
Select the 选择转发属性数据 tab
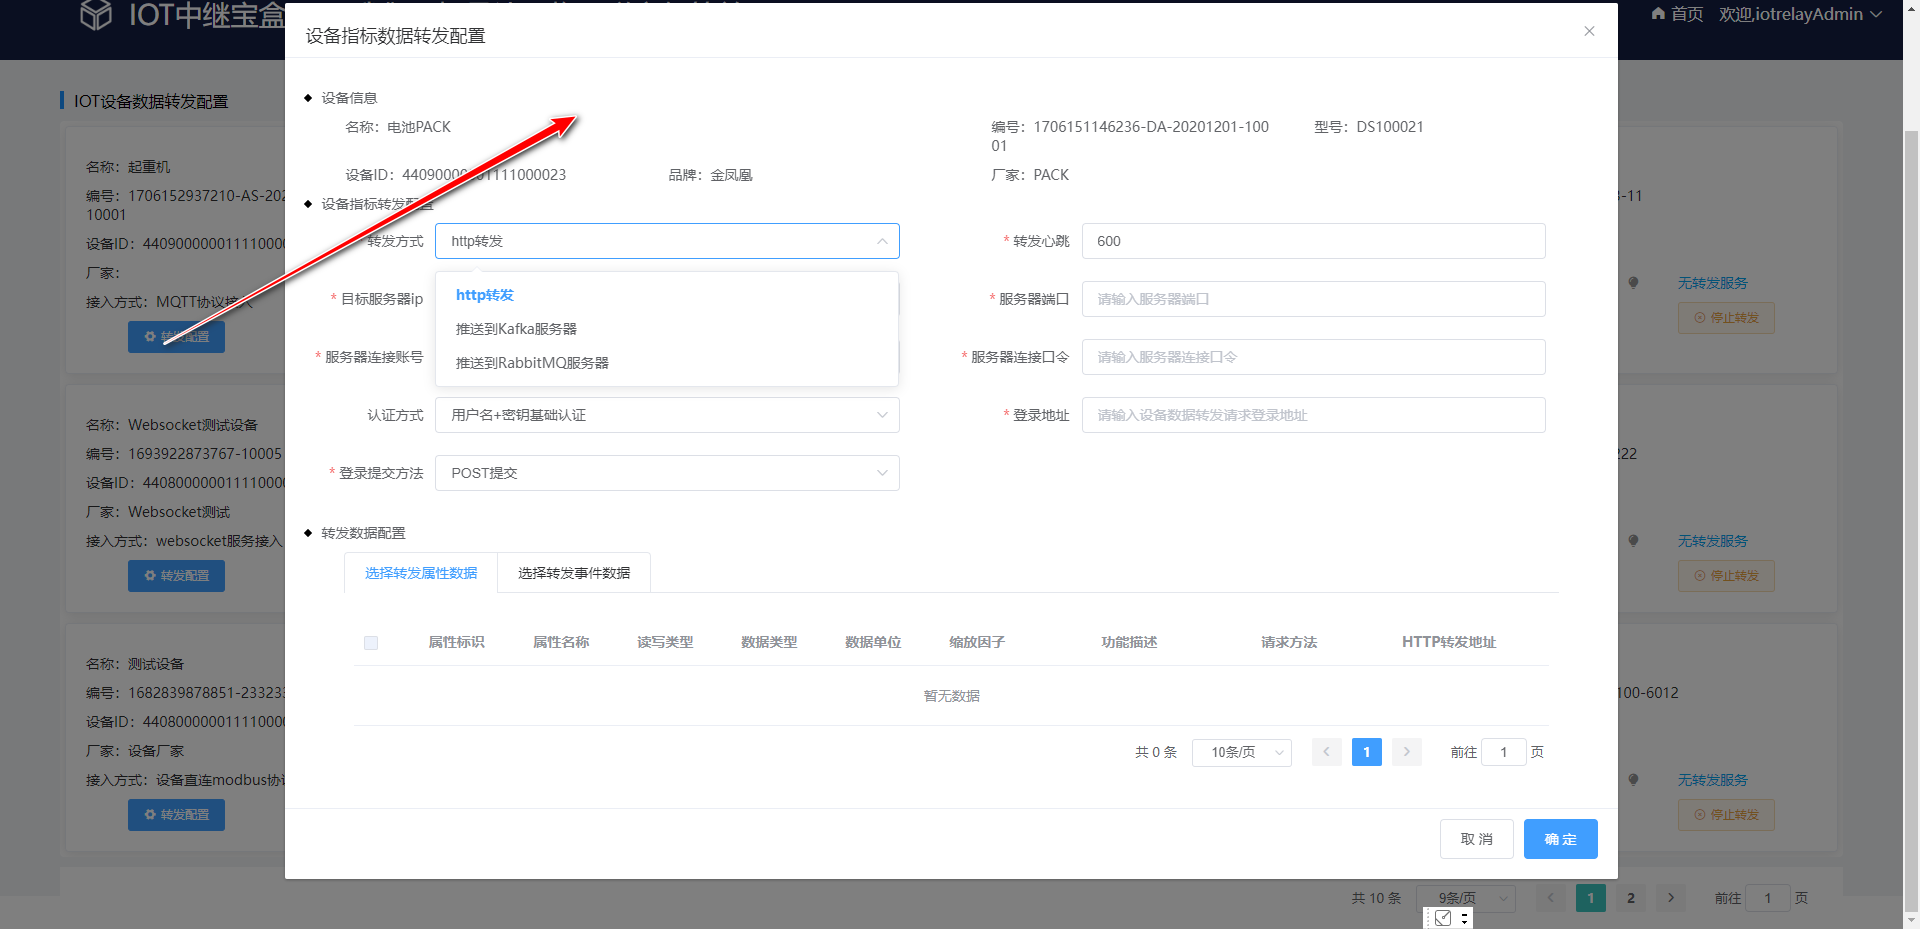(x=420, y=573)
